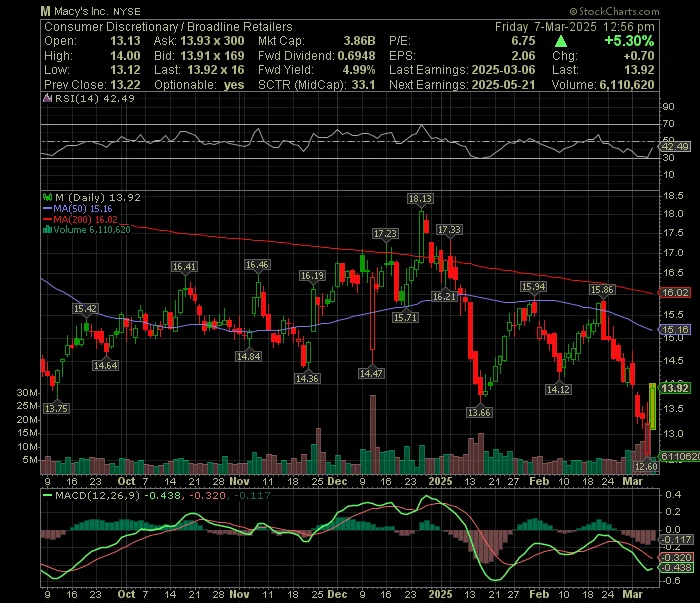The image size is (700, 603).
Task: Click the Optionable value yes
Action: pos(234,85)
